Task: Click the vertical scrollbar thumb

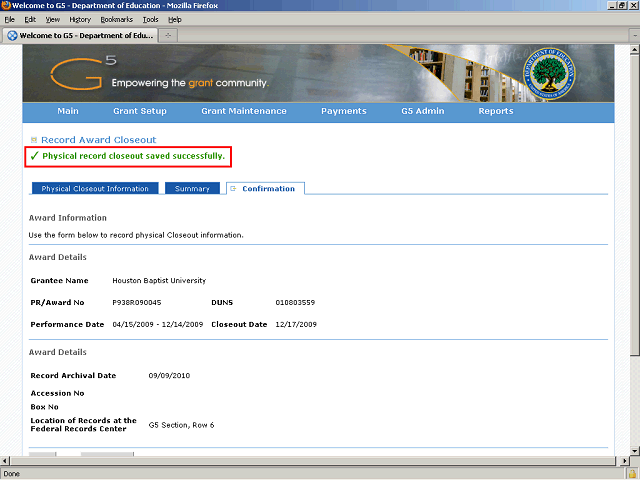Action: 634,204
